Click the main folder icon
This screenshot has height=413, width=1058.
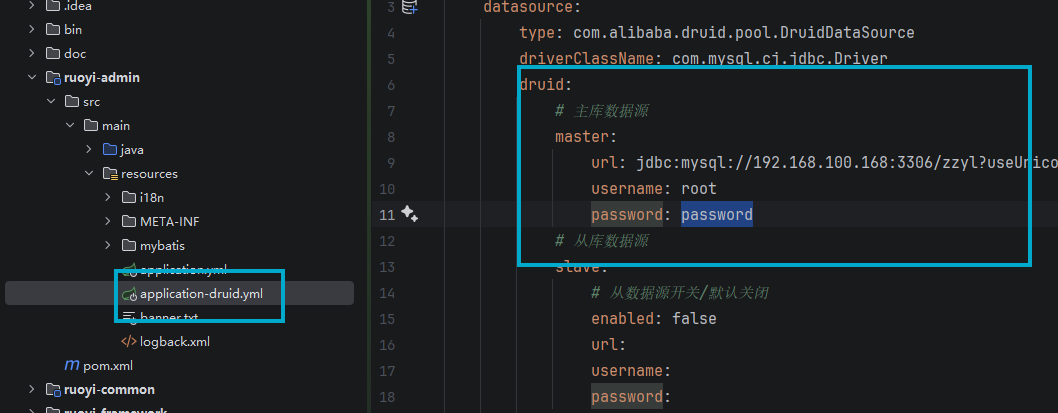(x=90, y=126)
